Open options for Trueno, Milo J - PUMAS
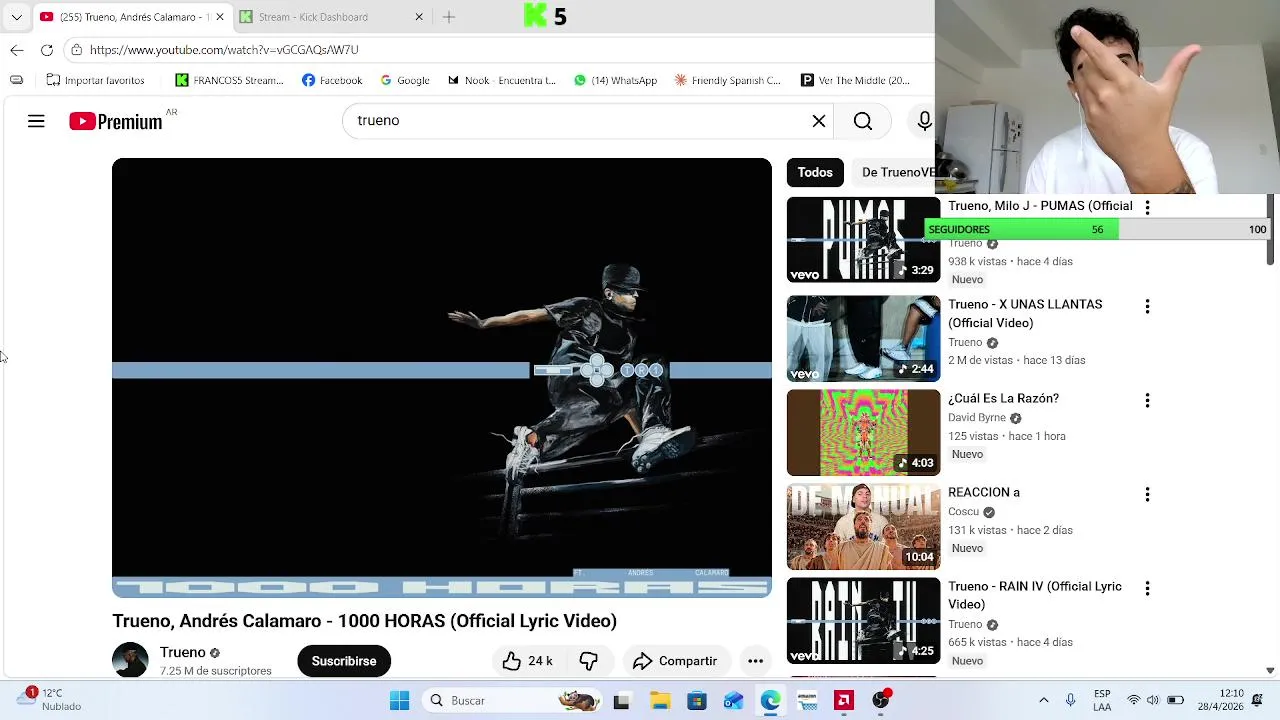This screenshot has width=1280, height=720. tap(1147, 207)
